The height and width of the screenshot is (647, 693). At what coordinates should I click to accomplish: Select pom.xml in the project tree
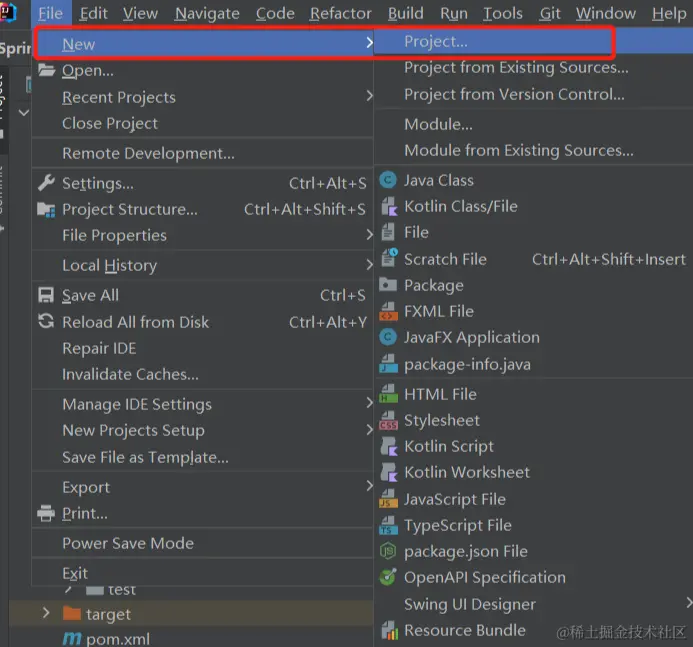[118, 639]
